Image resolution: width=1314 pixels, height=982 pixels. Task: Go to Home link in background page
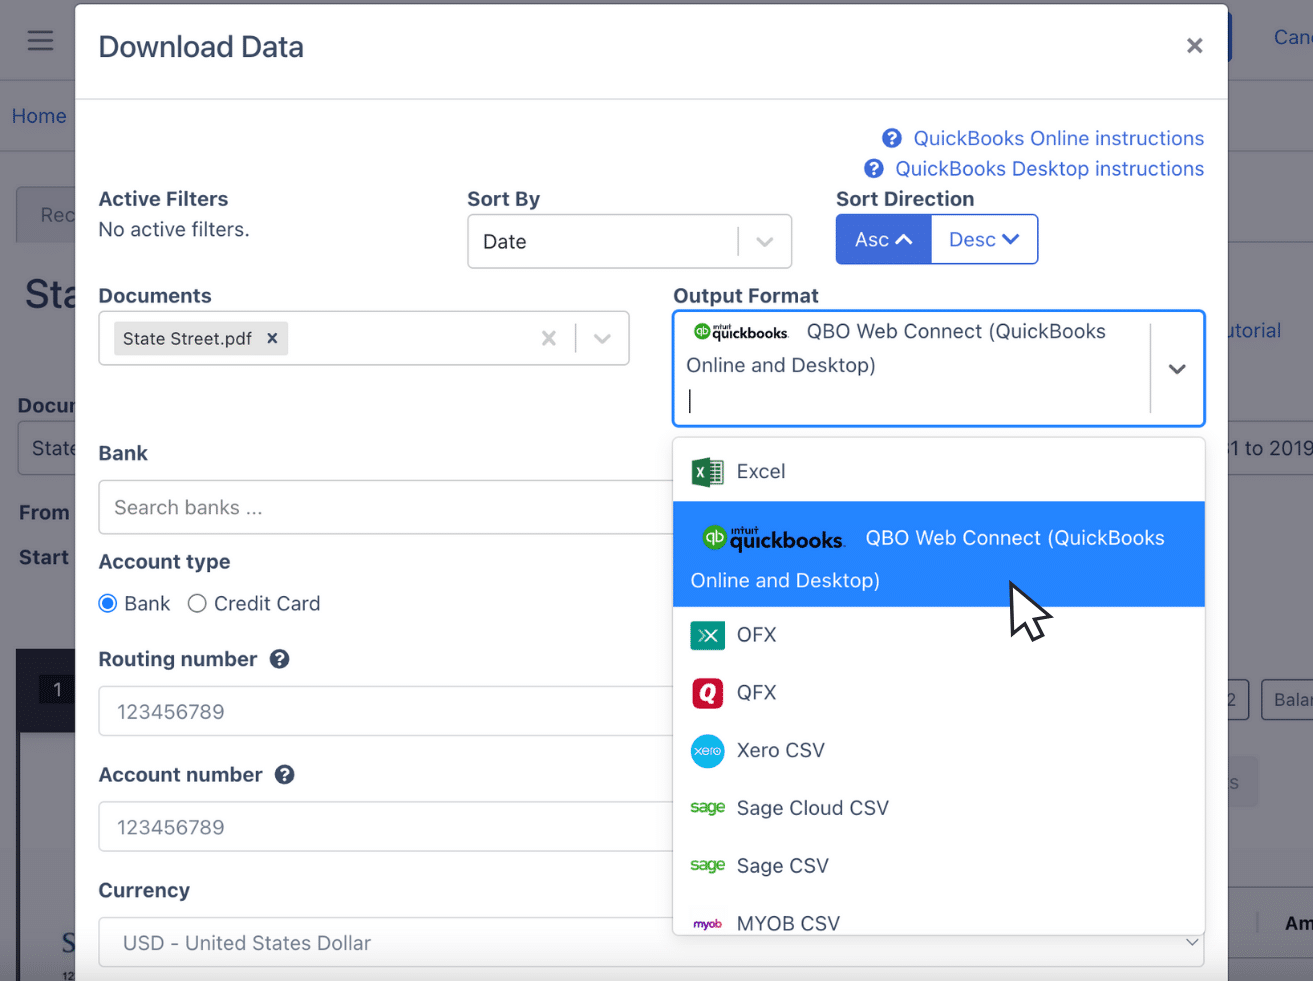39,116
